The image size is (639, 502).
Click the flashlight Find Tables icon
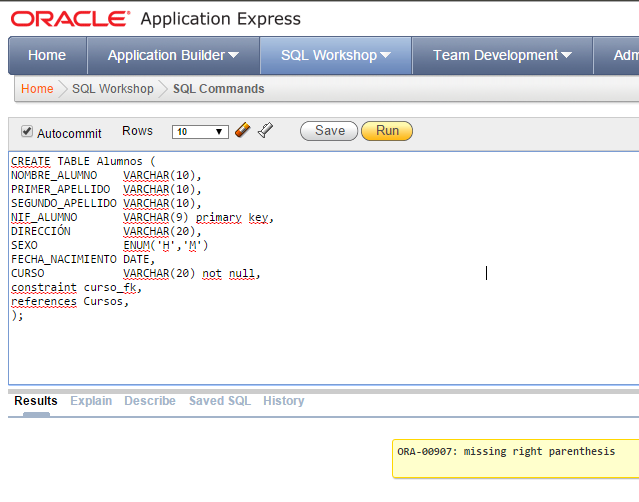266,130
